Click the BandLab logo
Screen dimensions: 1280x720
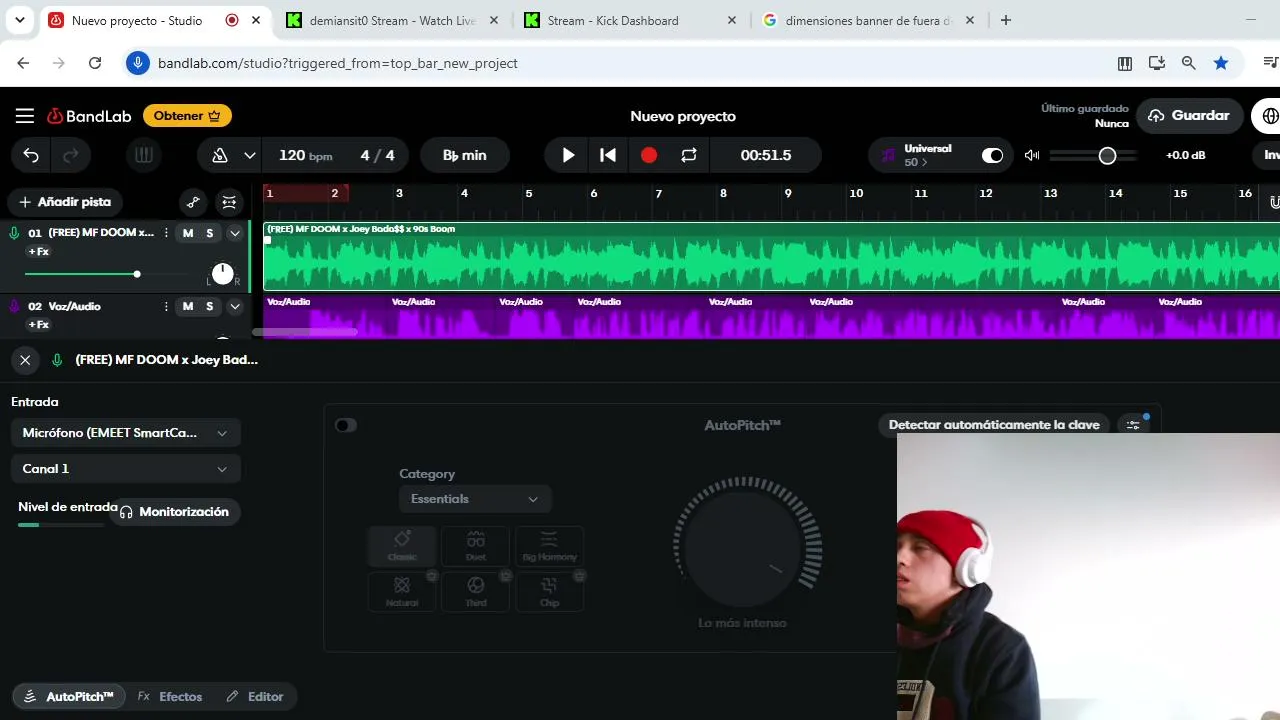(89, 116)
